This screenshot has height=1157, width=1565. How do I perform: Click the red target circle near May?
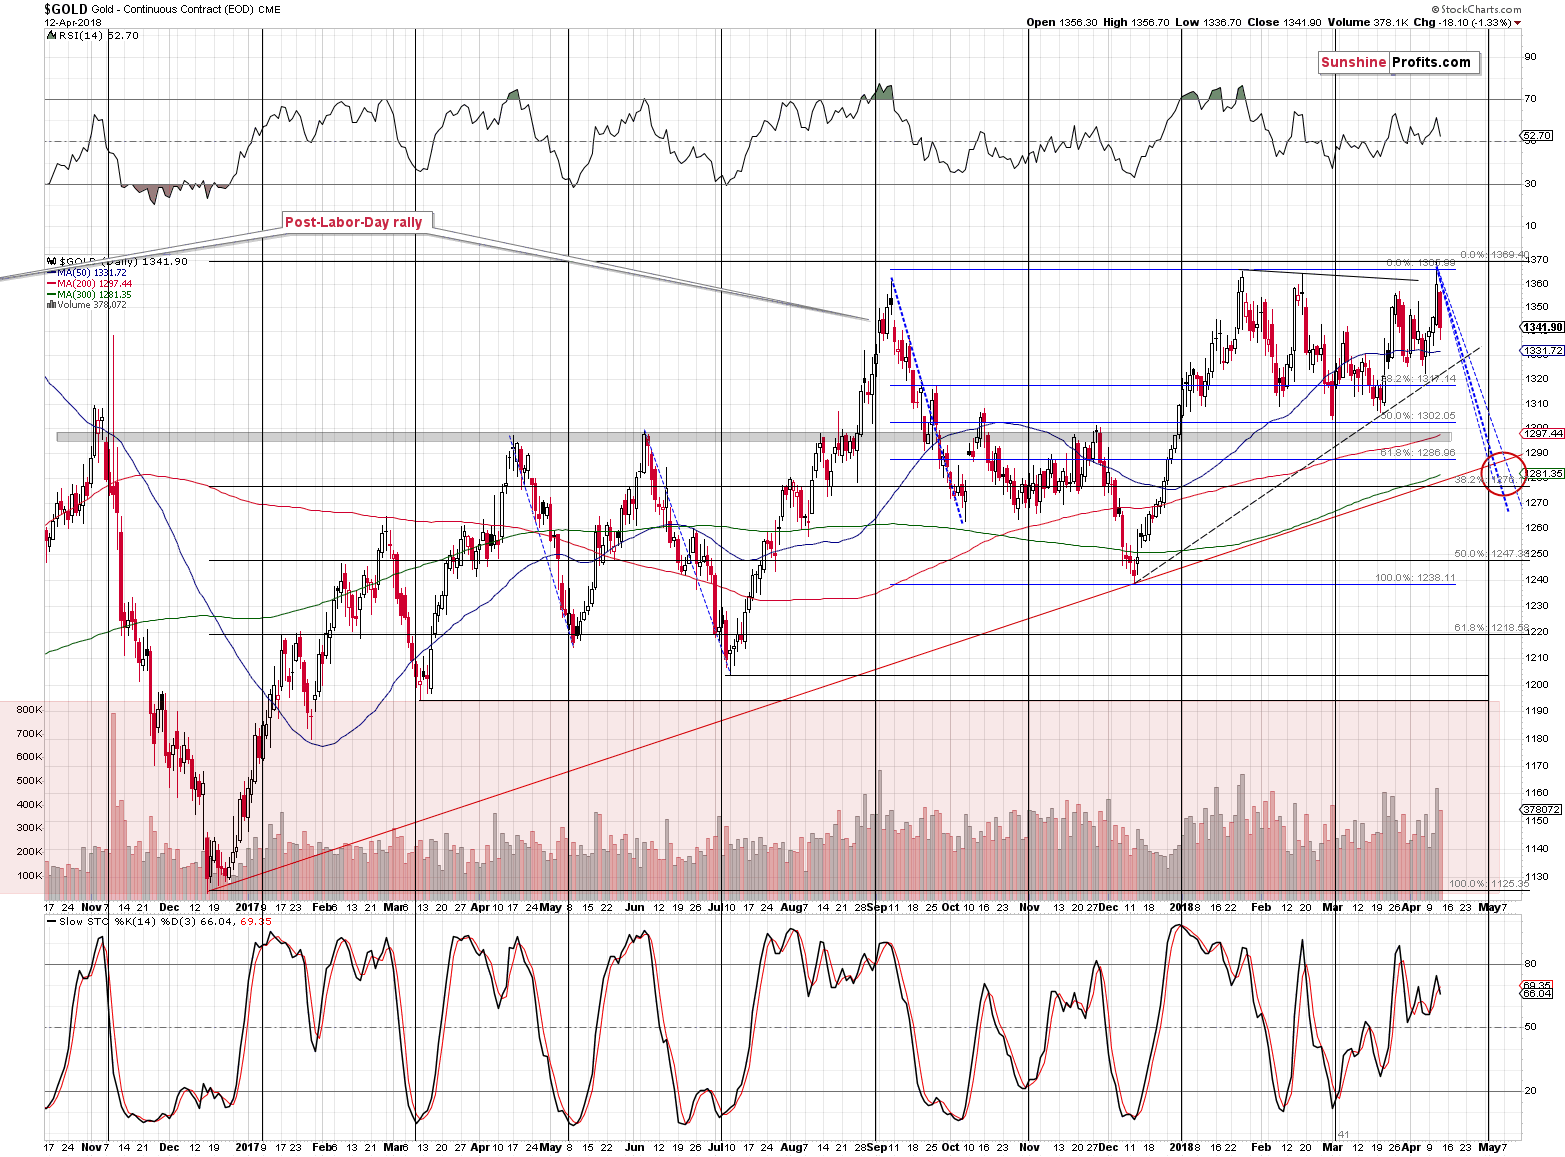point(1502,474)
